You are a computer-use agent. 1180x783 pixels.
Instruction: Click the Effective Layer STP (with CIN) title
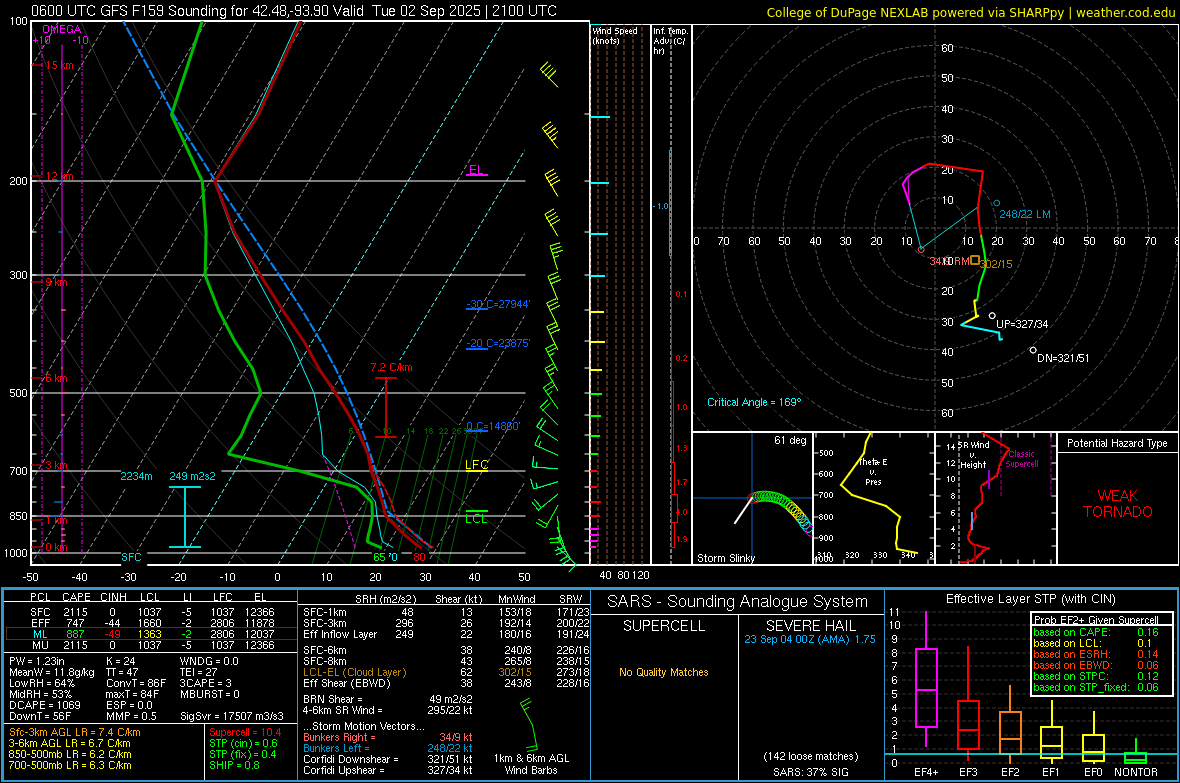(1030, 599)
